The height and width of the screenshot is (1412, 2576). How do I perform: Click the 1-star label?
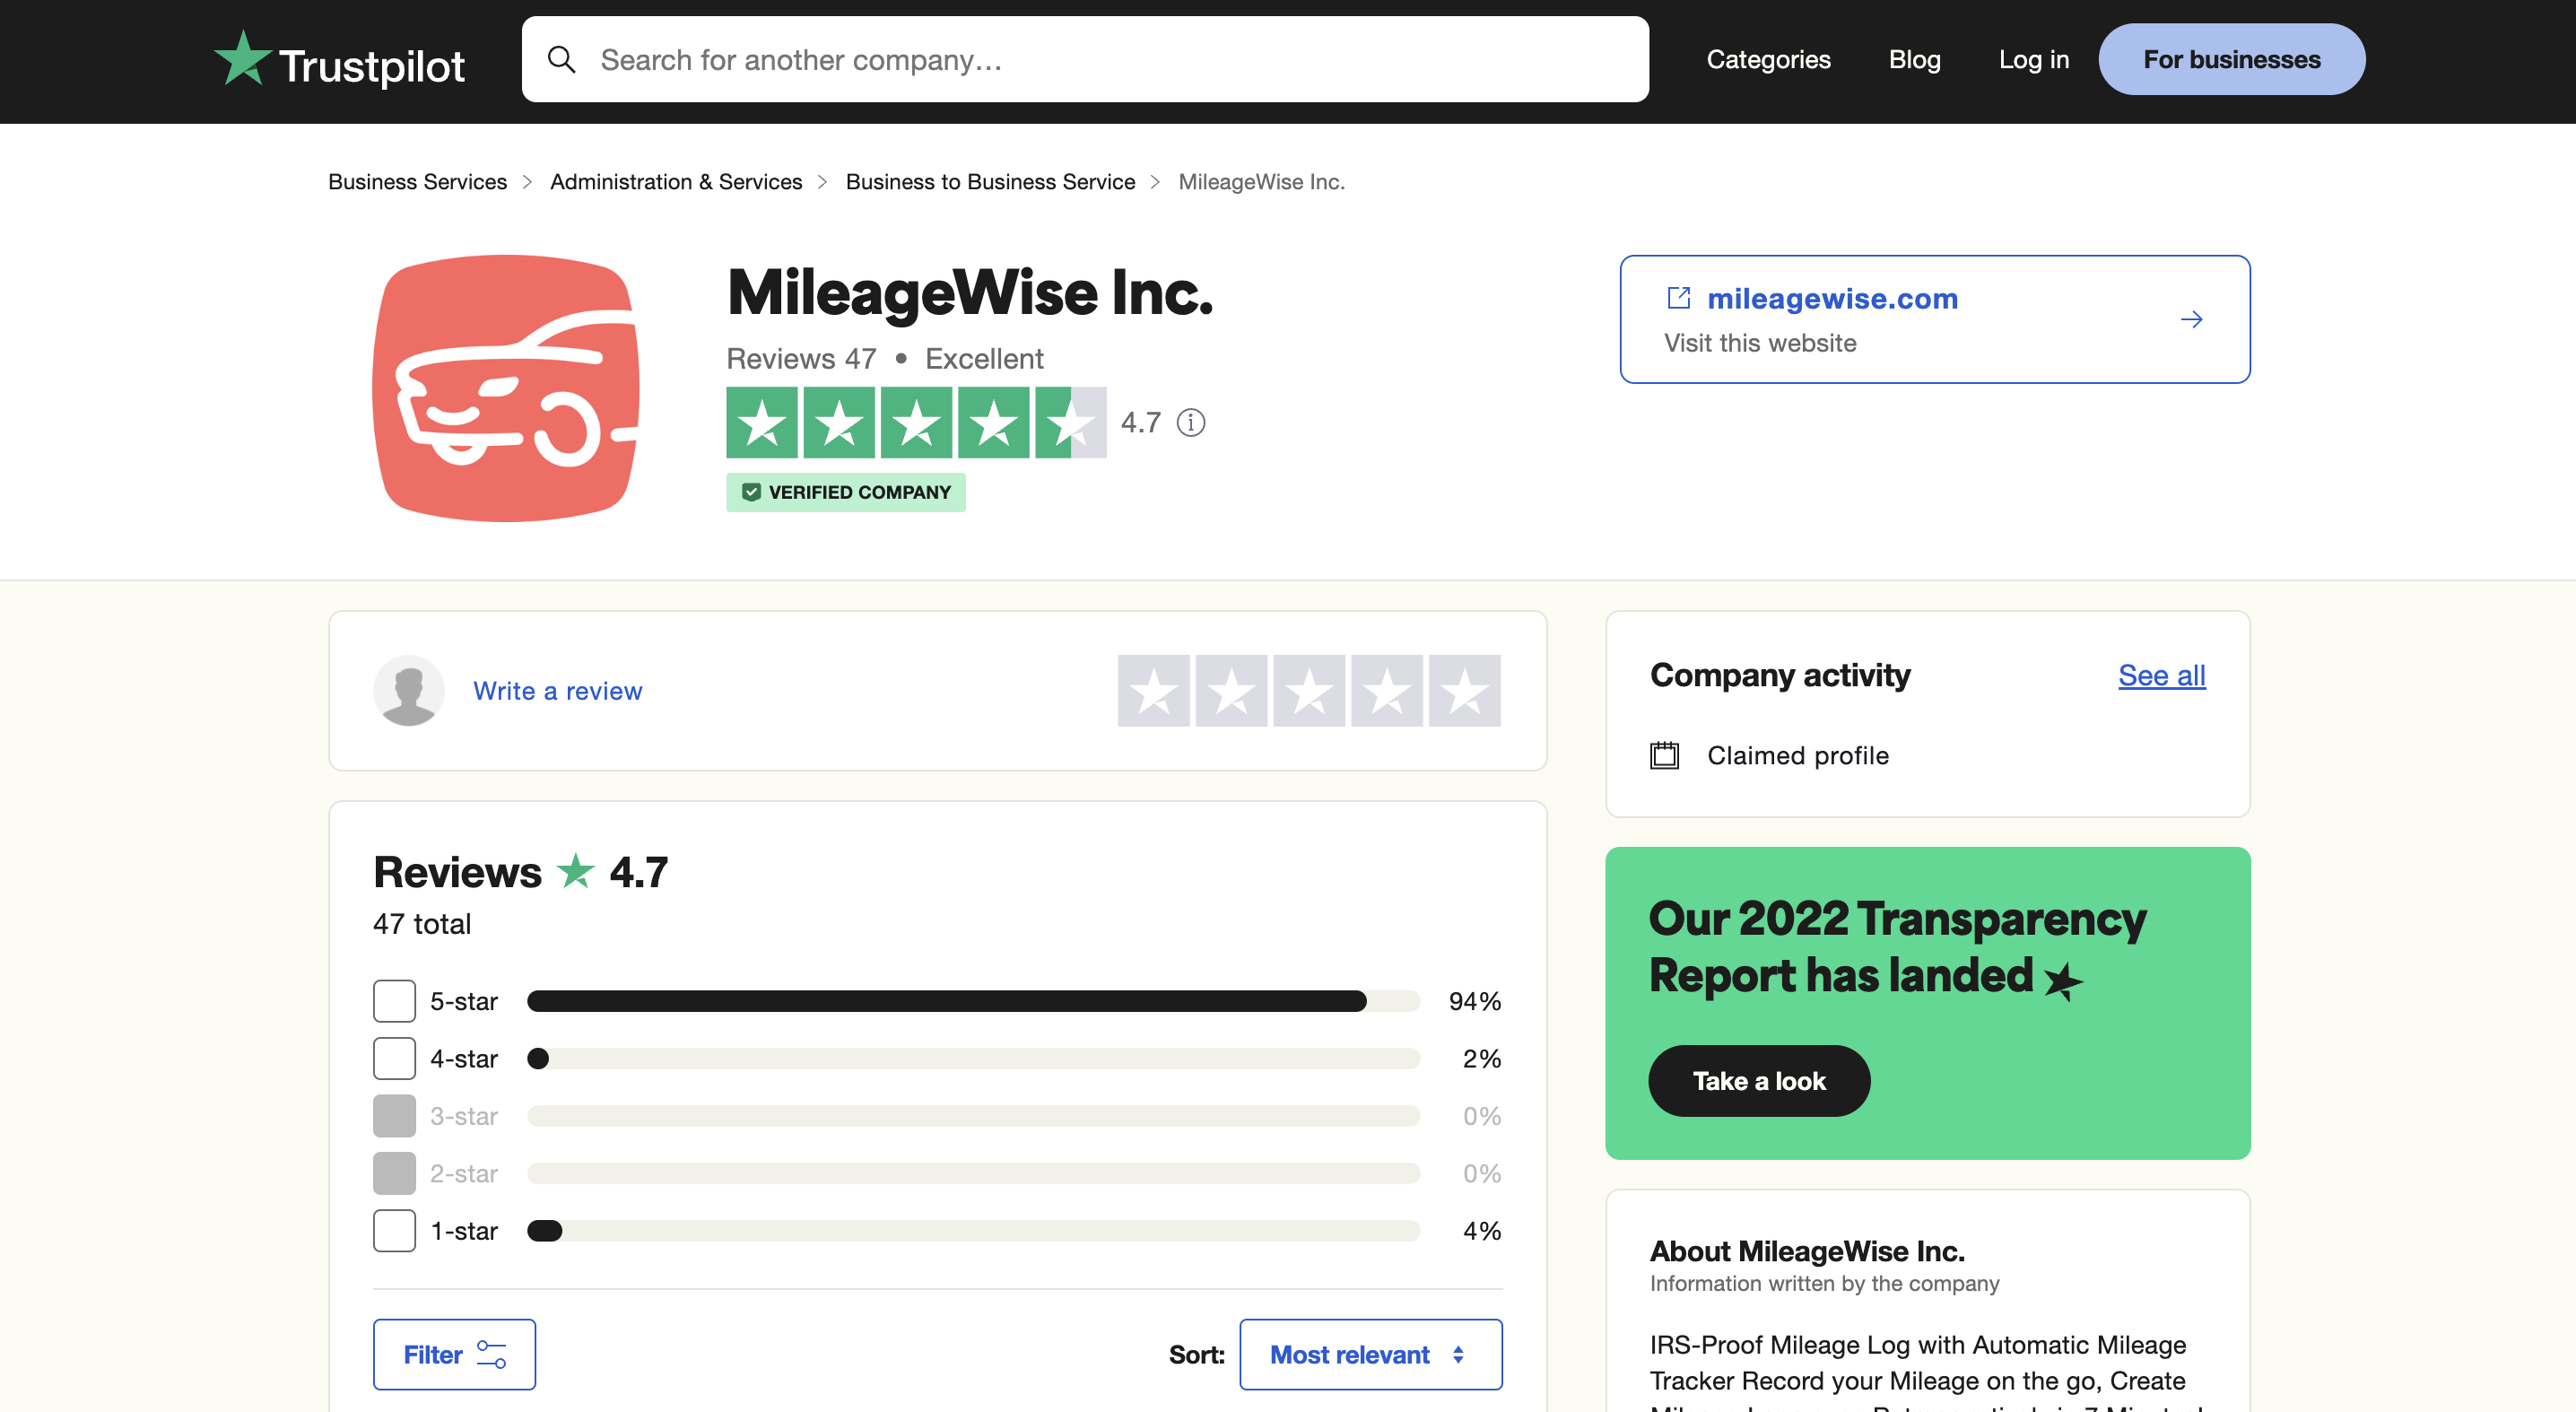pyautogui.click(x=463, y=1231)
